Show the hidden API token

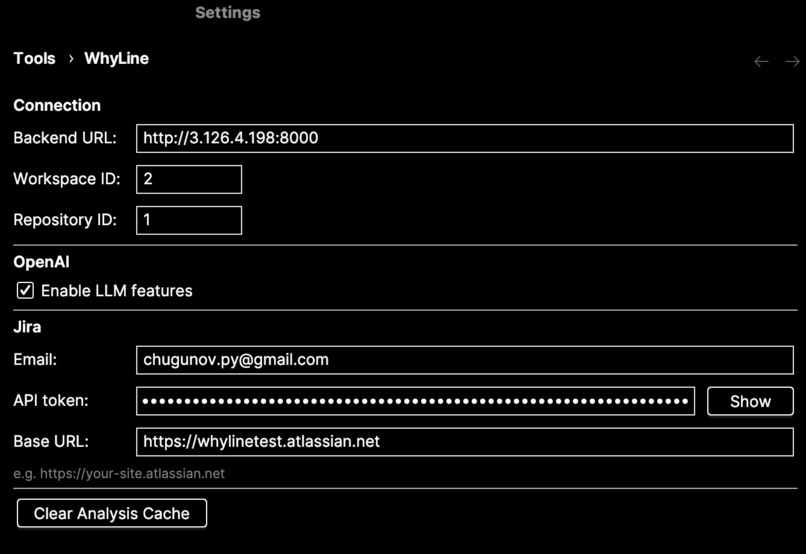pos(750,401)
